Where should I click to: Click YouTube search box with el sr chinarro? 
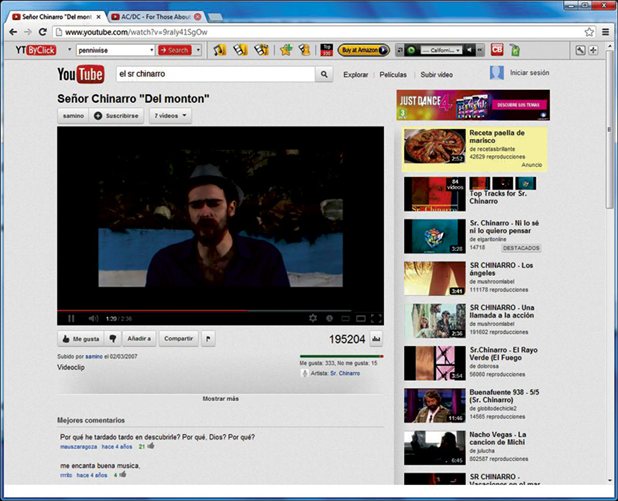[216, 74]
